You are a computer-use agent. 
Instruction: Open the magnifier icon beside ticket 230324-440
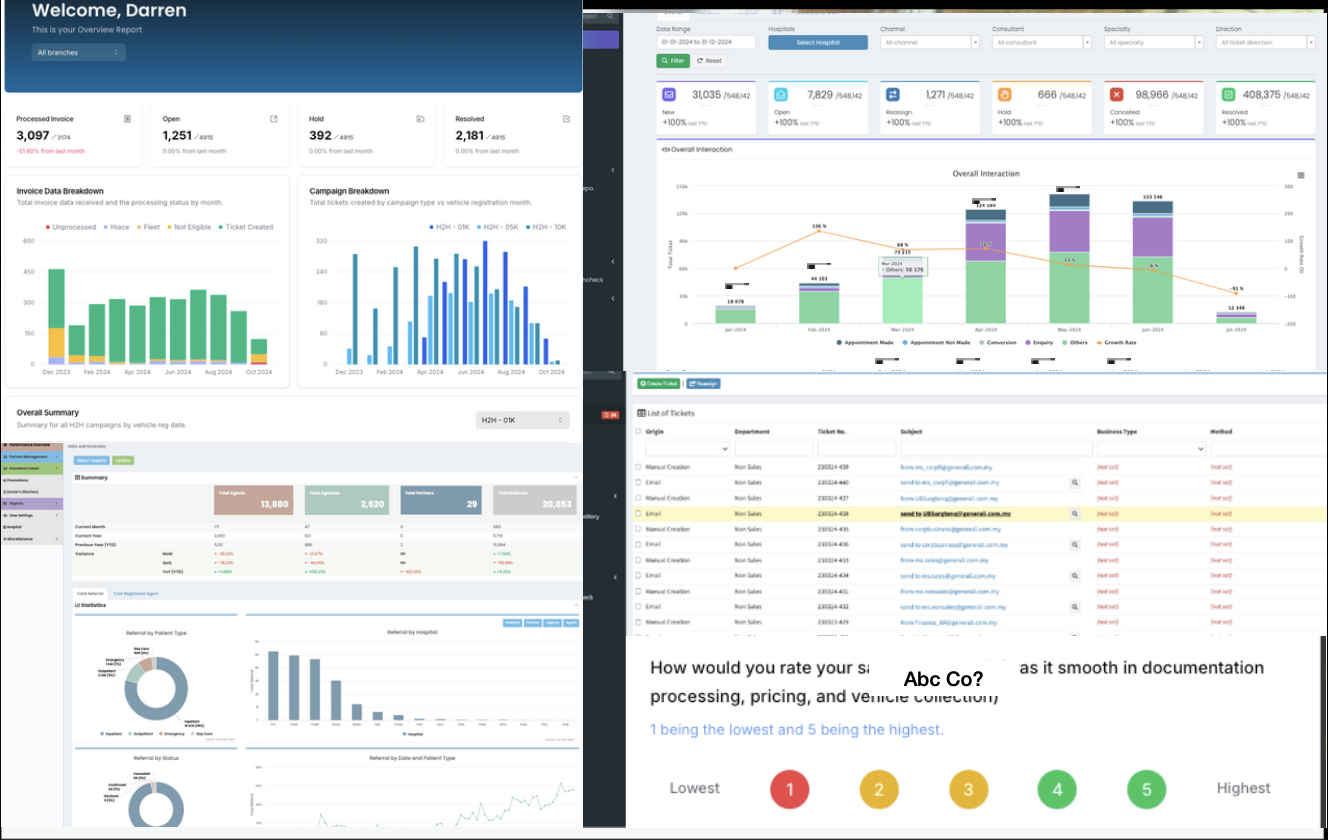coord(1073,483)
